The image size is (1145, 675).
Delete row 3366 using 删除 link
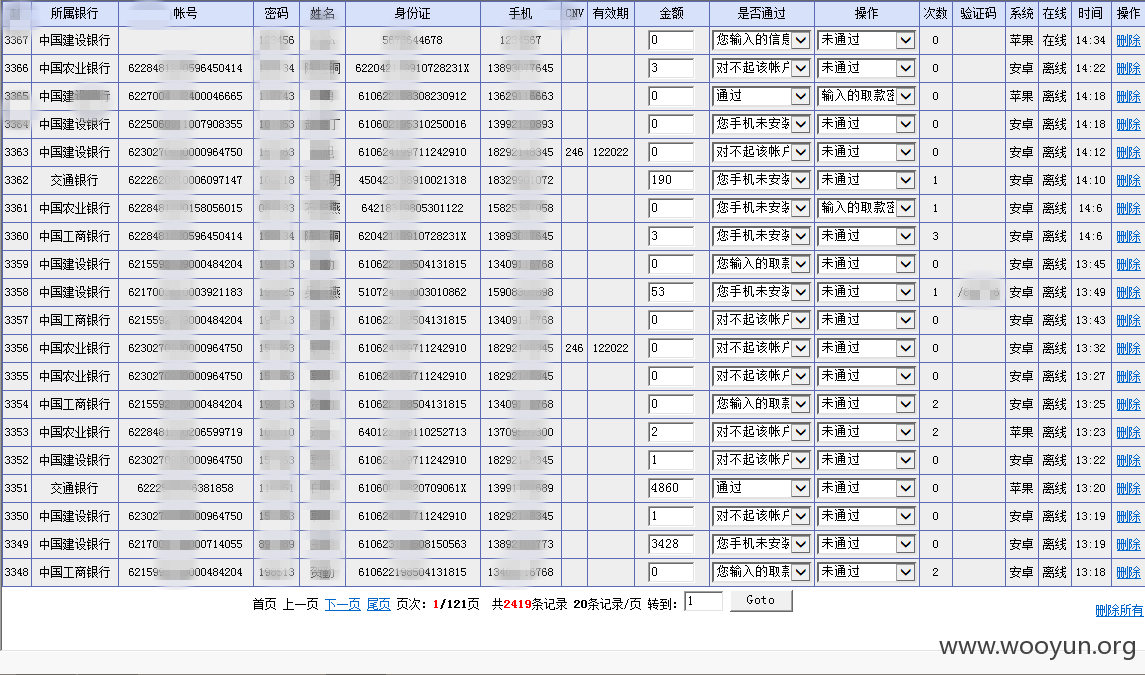coord(1128,69)
